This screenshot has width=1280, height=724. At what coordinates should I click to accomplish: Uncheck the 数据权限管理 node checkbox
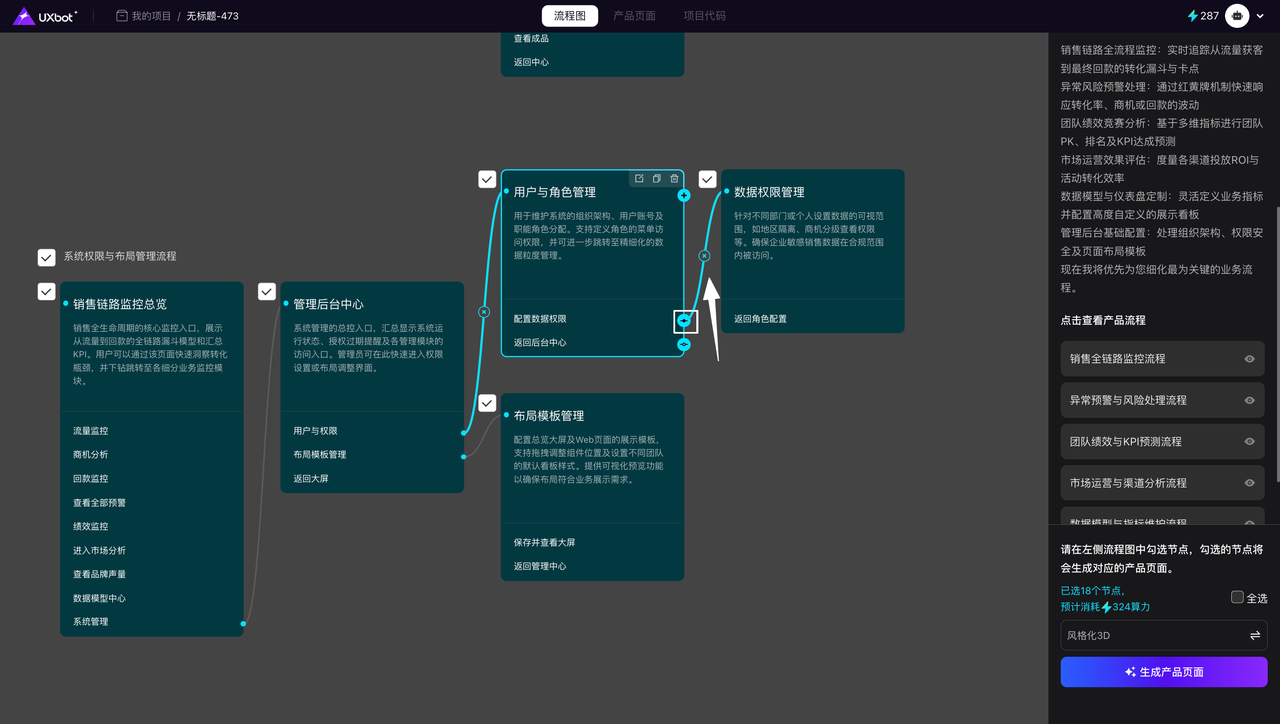(x=707, y=179)
